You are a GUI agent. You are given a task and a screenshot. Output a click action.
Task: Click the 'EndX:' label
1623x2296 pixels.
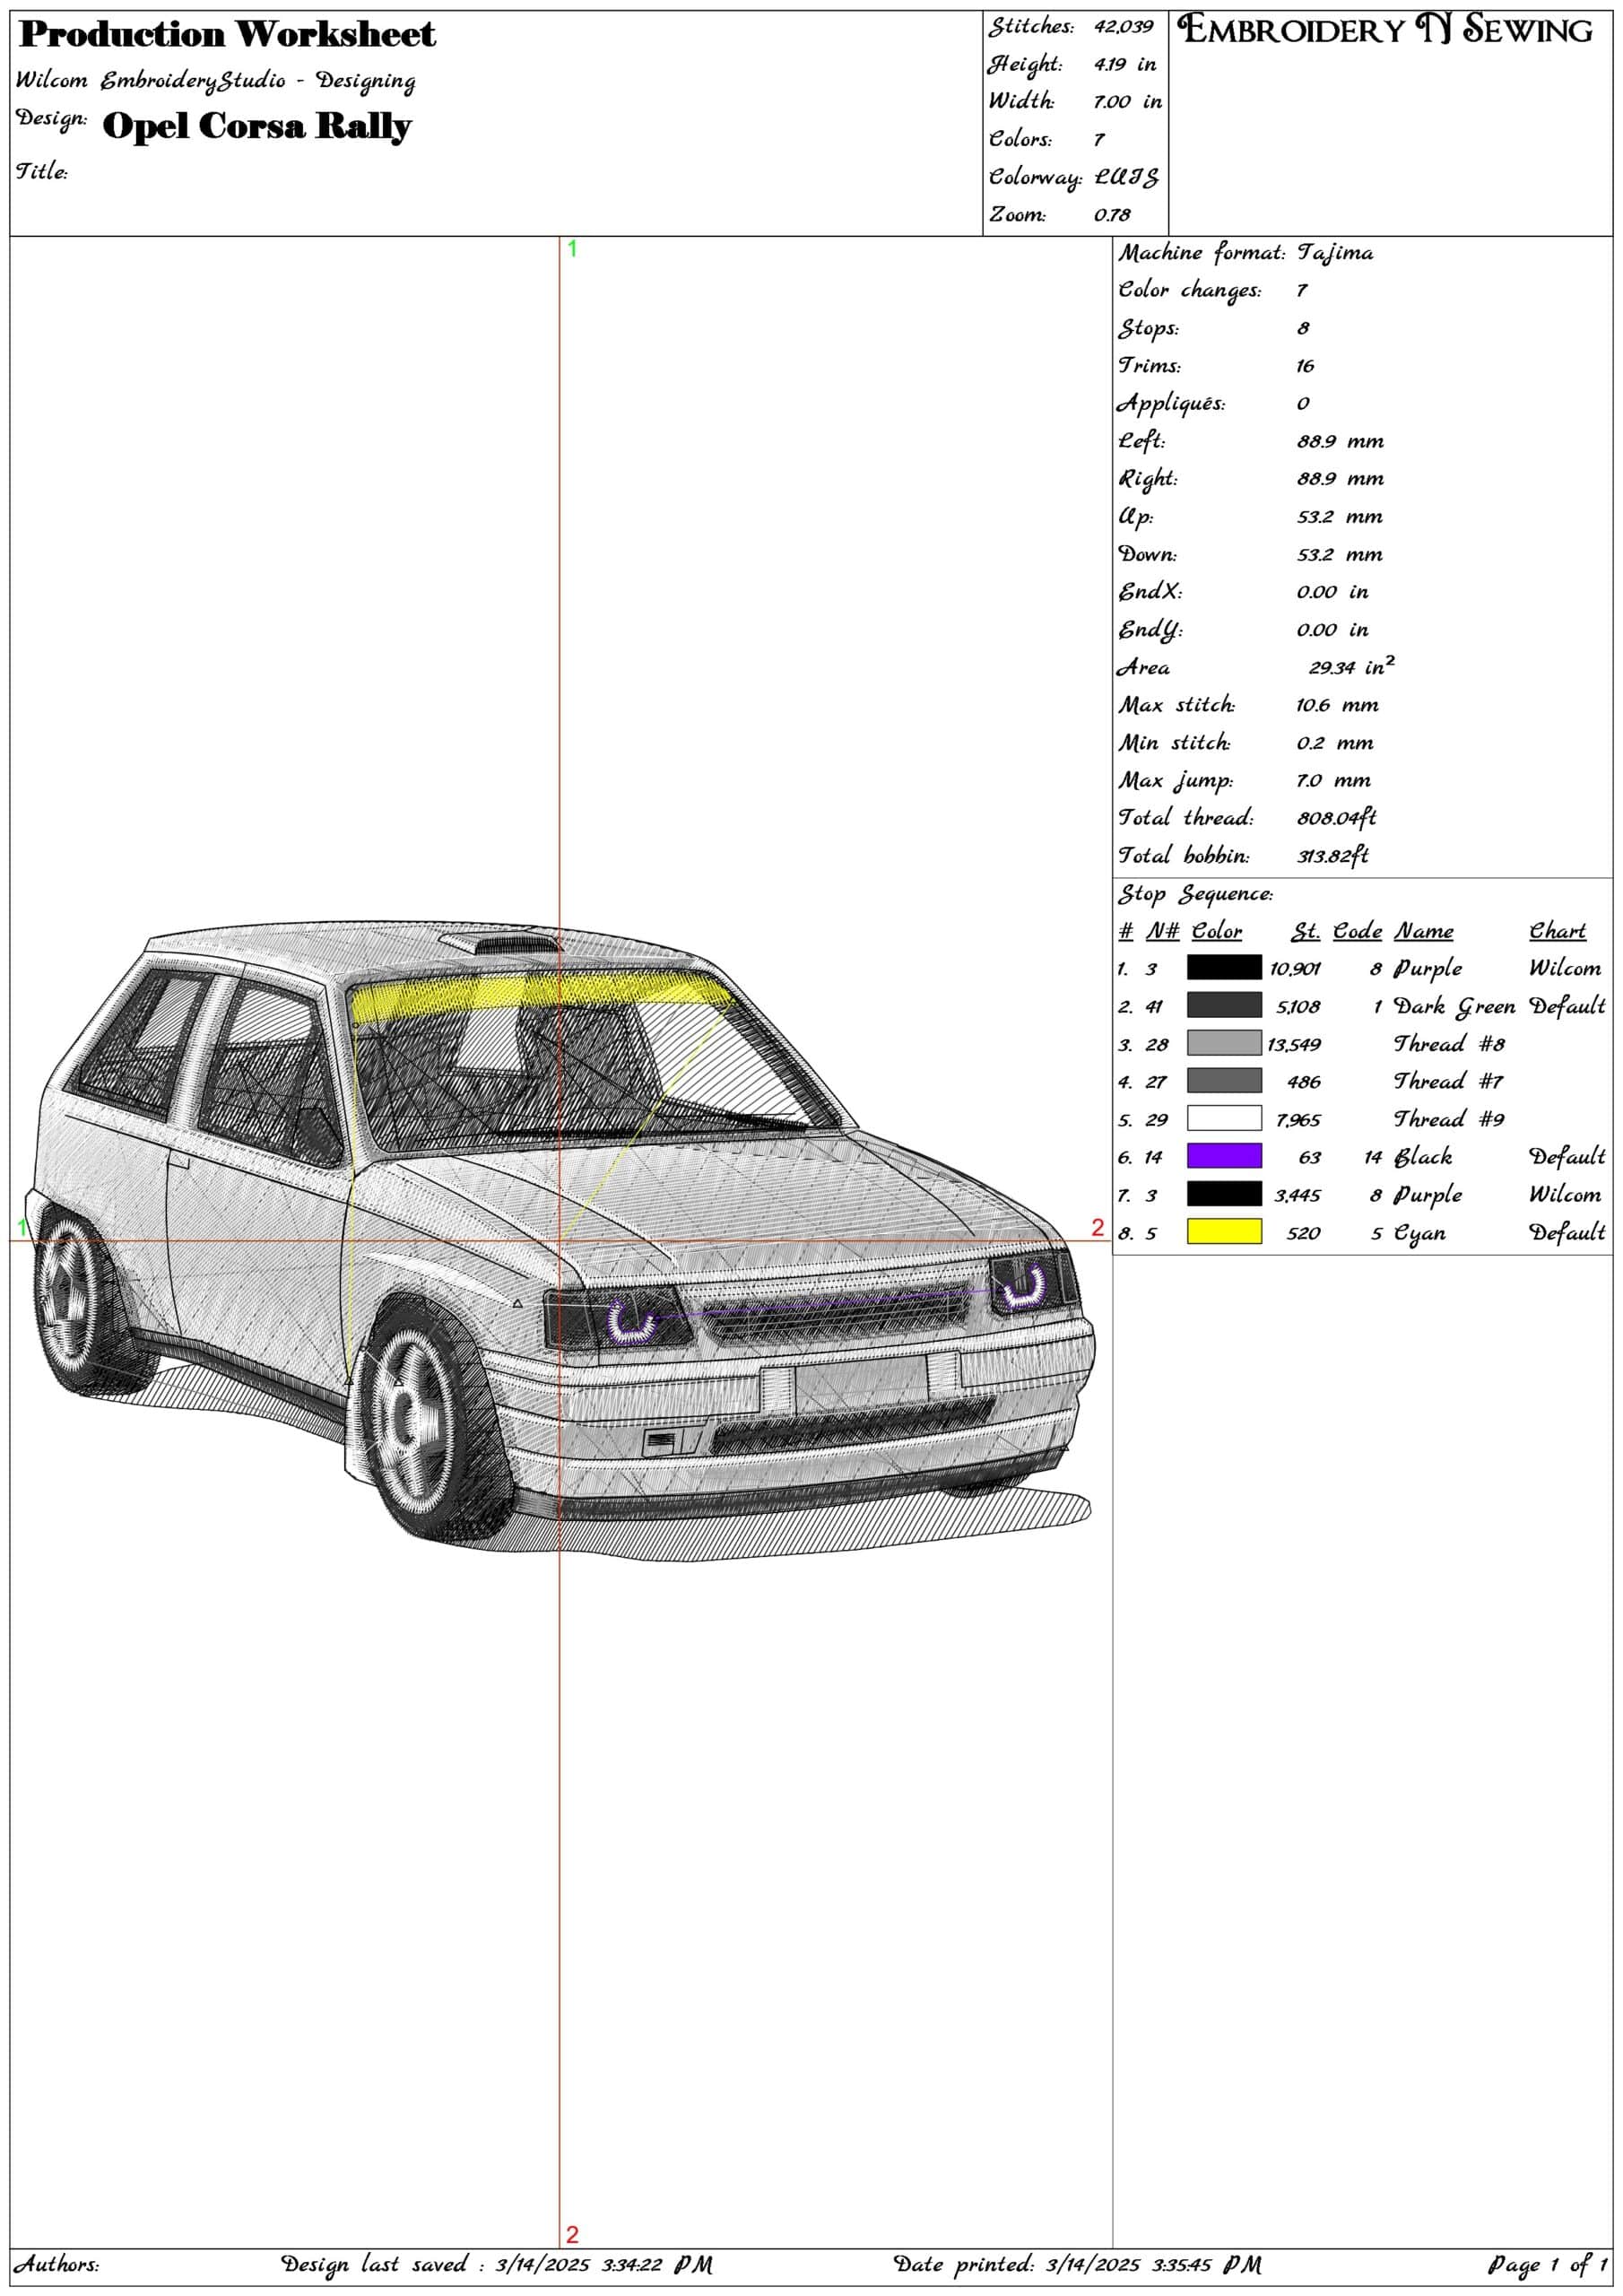(1150, 591)
